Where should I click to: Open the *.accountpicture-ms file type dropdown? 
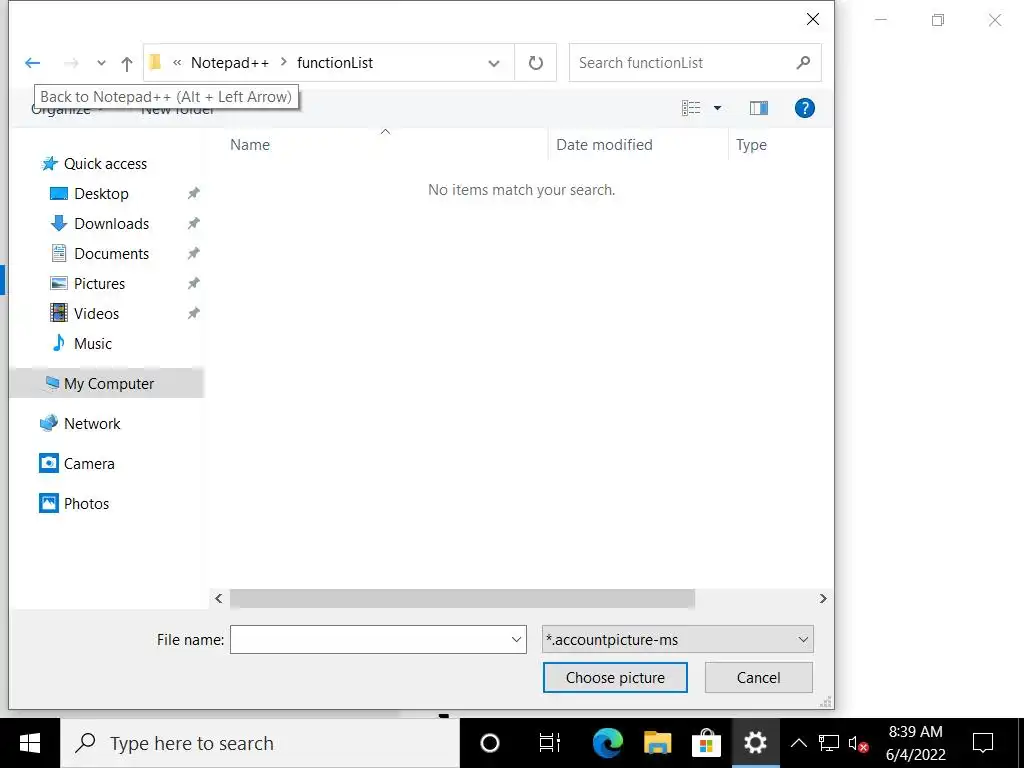click(678, 639)
